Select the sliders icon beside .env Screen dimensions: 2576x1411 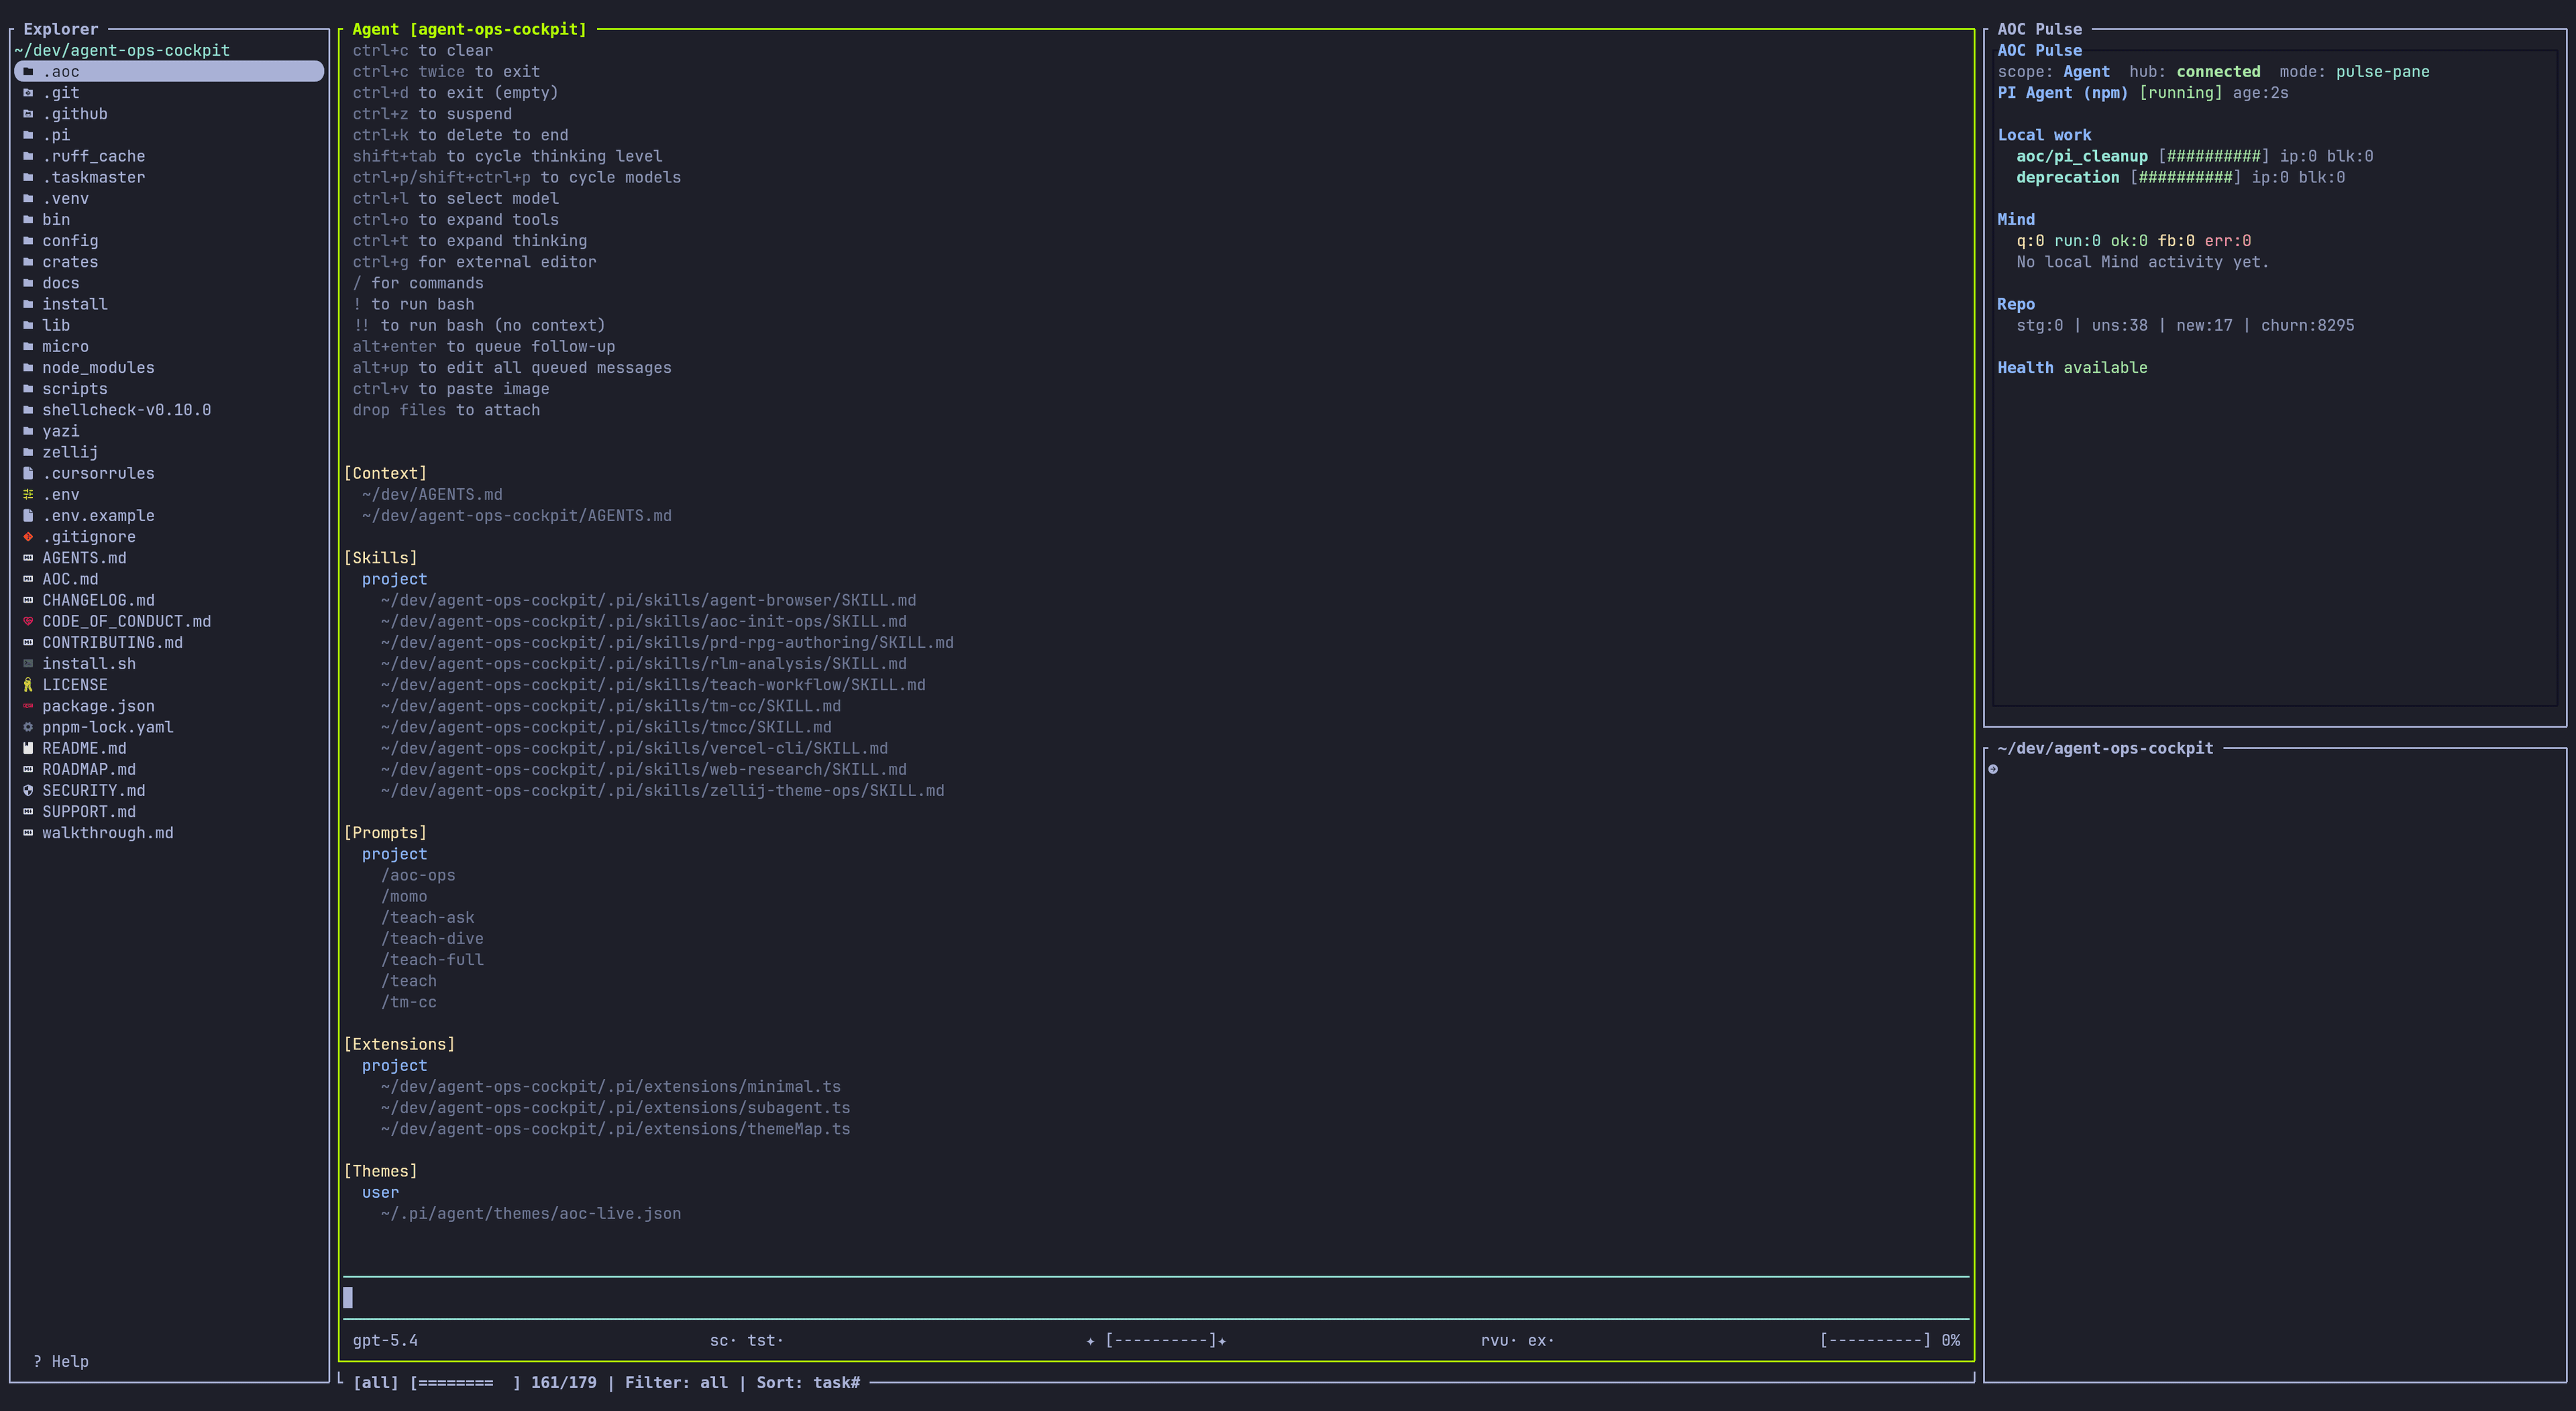pyautogui.click(x=27, y=494)
